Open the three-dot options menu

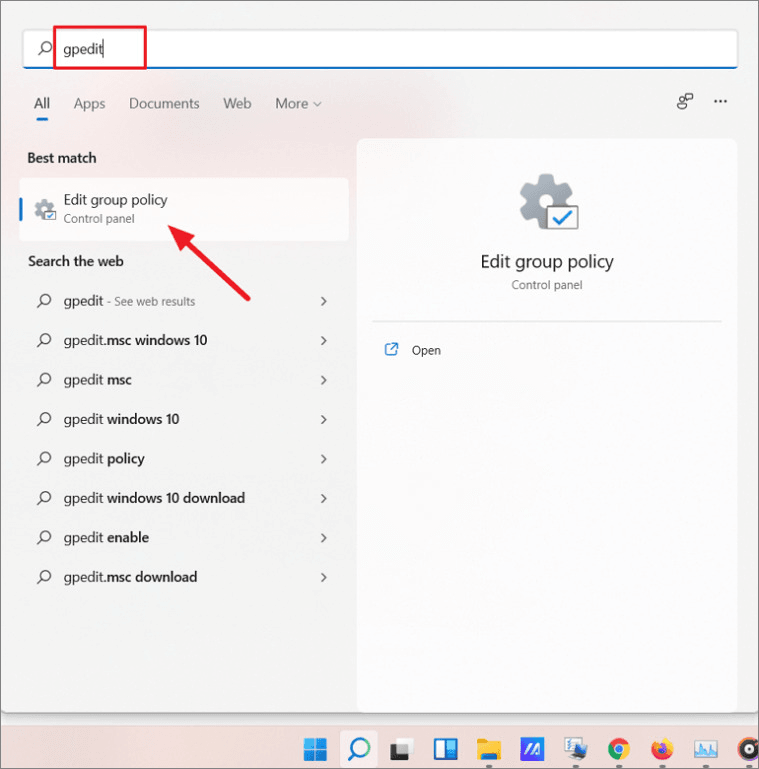tap(720, 102)
